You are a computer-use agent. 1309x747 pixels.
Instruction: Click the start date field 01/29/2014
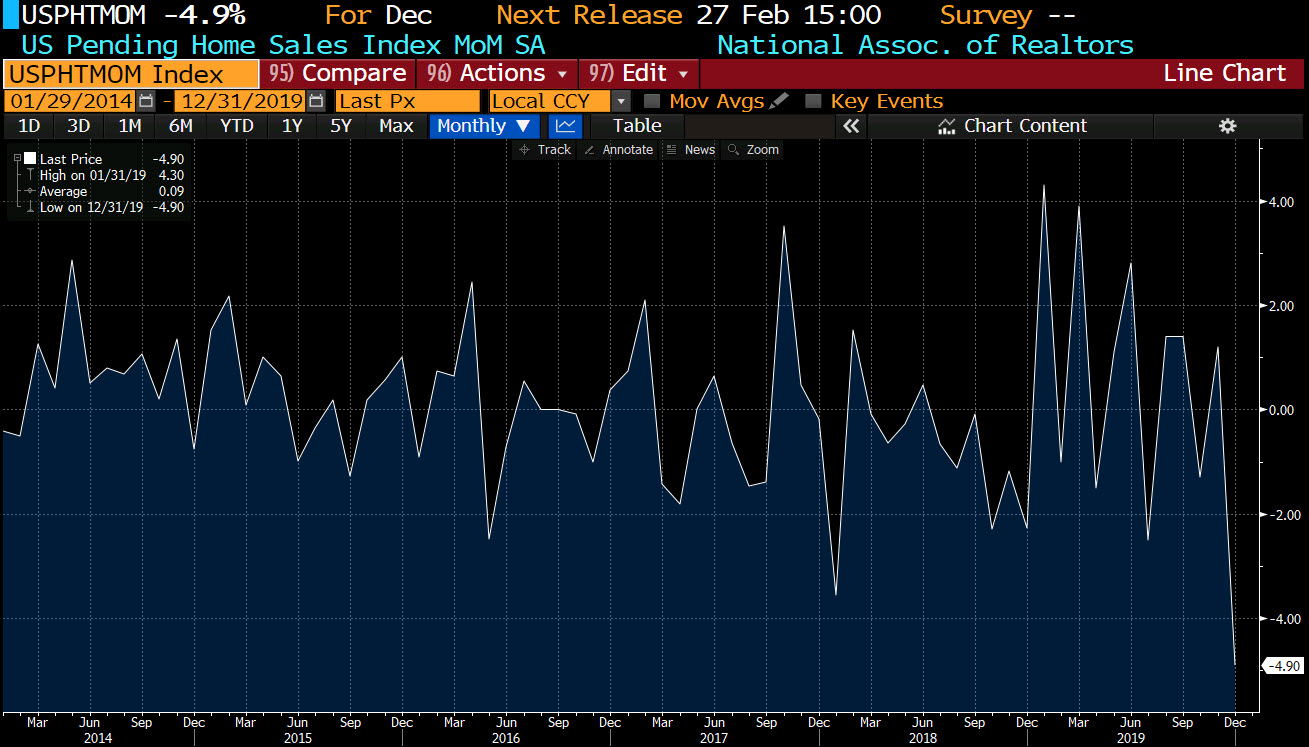[69, 101]
